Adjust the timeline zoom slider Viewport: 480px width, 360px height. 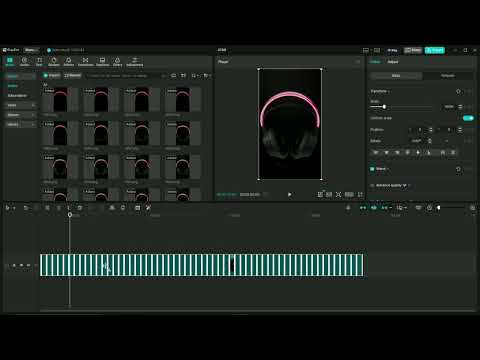coord(438,208)
